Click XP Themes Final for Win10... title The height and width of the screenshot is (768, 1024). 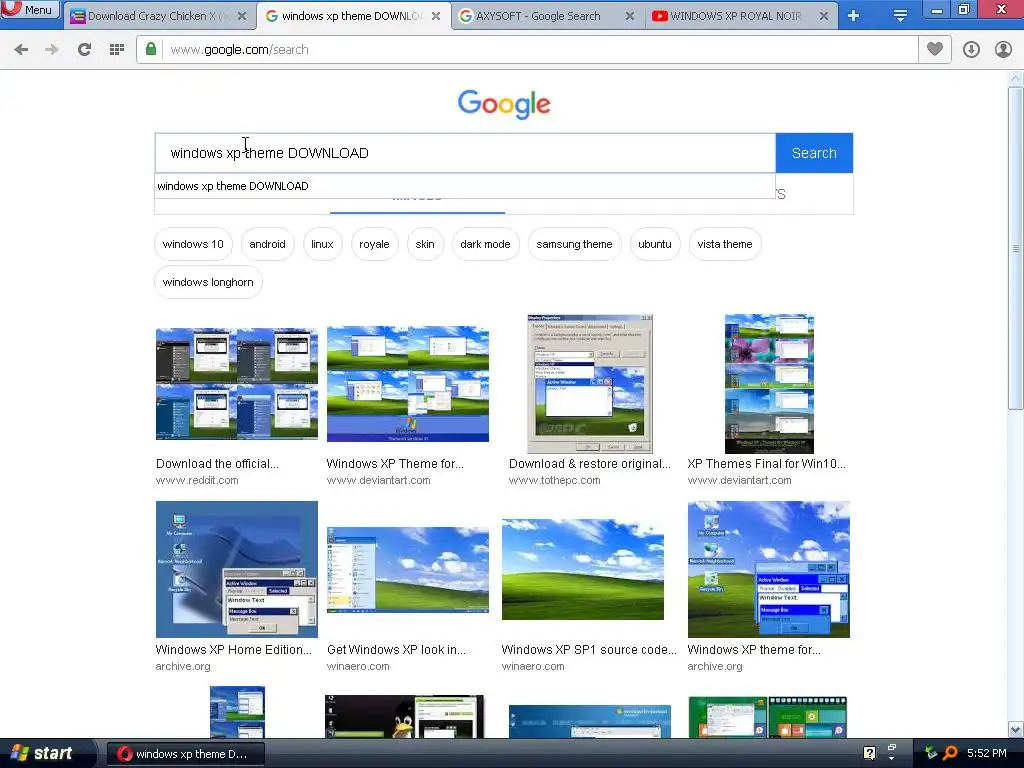[767, 464]
